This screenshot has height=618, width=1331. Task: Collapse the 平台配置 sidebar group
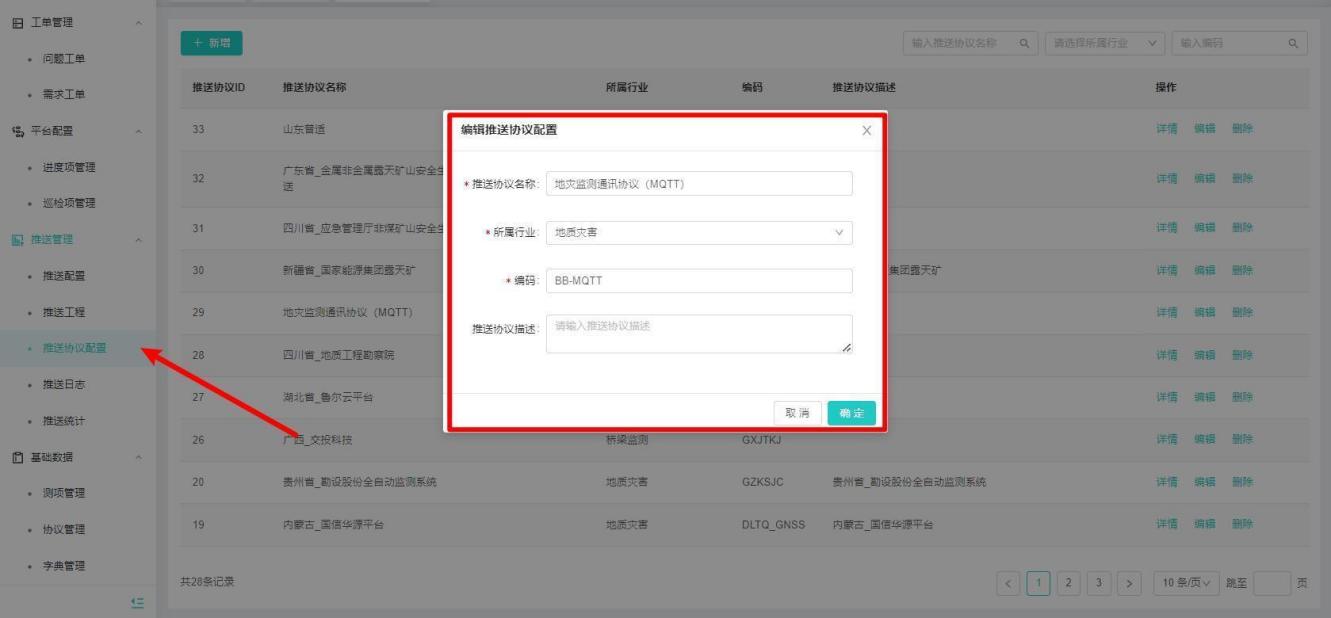pos(138,130)
